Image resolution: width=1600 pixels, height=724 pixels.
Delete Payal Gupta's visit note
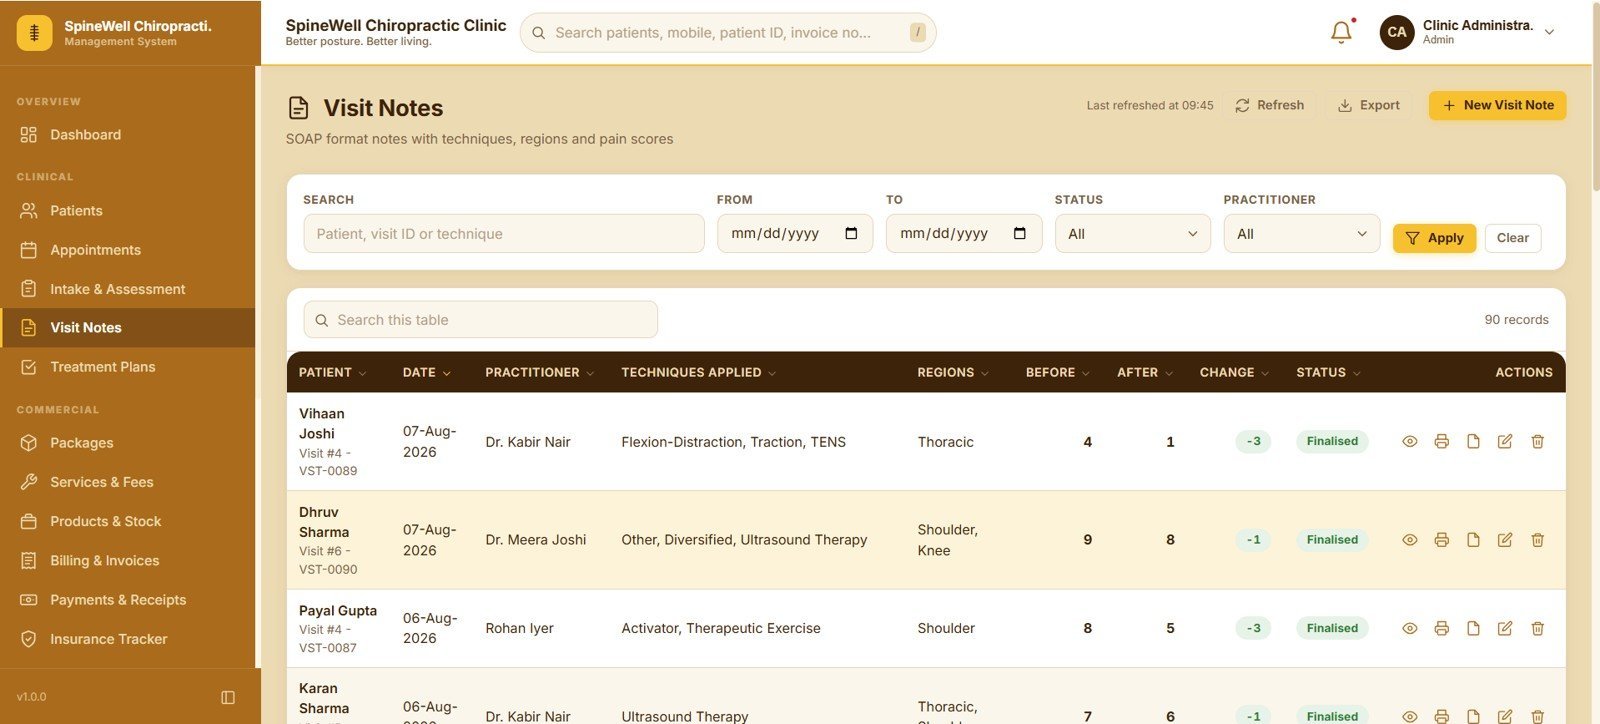pyautogui.click(x=1537, y=628)
